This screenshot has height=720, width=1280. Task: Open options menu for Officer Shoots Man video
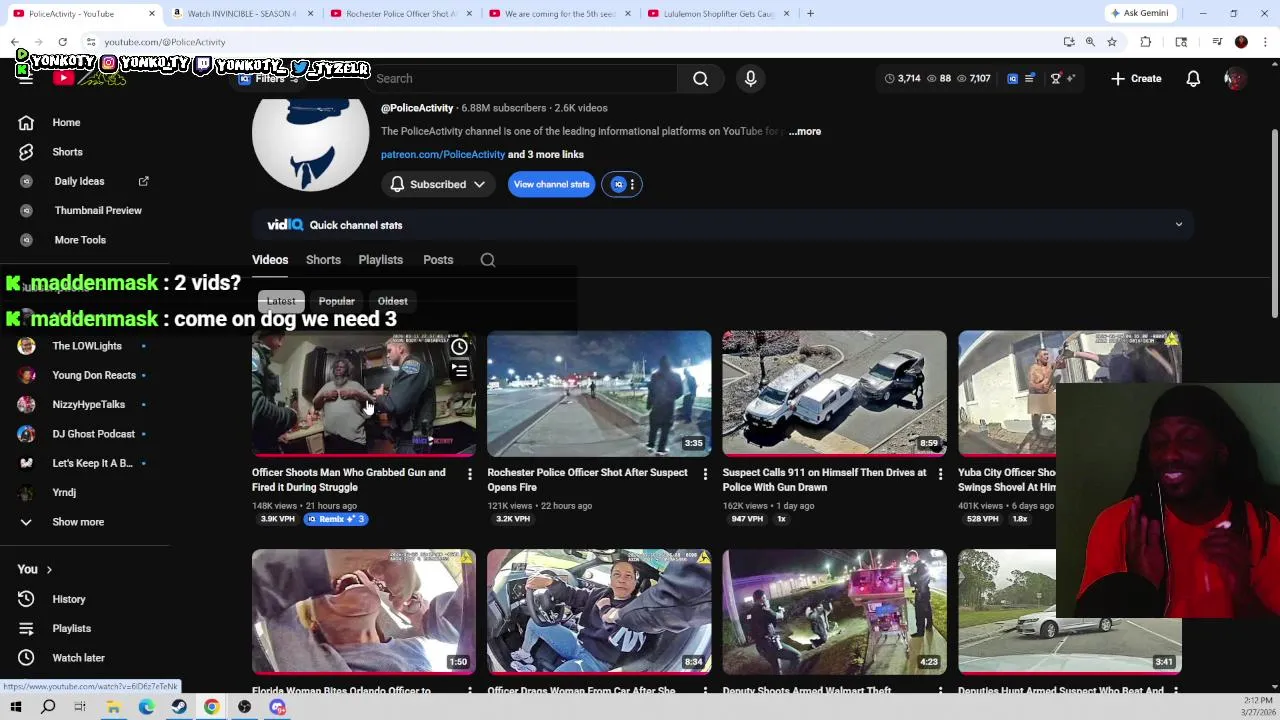(x=469, y=474)
